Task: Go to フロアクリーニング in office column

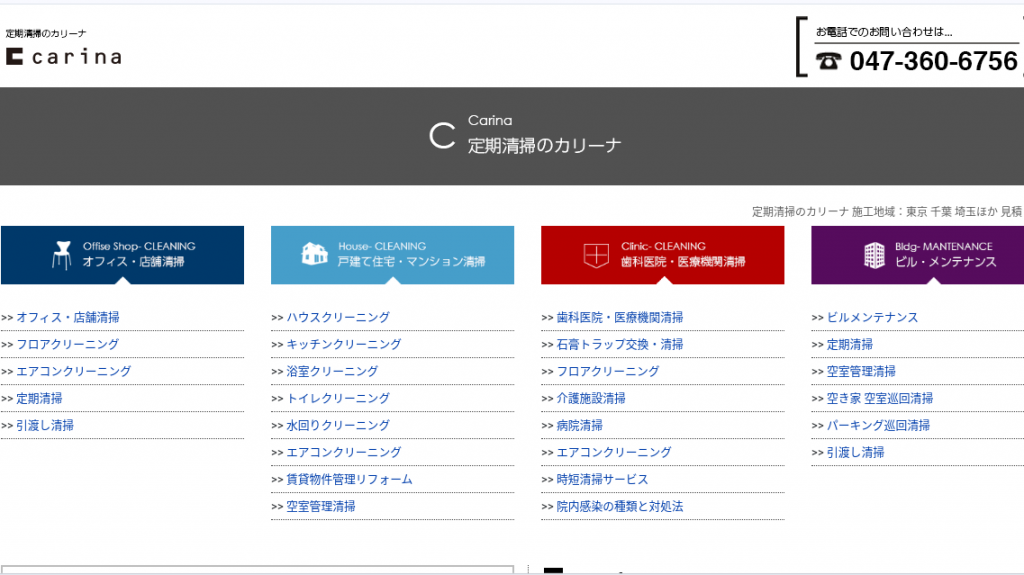Action: (68, 344)
